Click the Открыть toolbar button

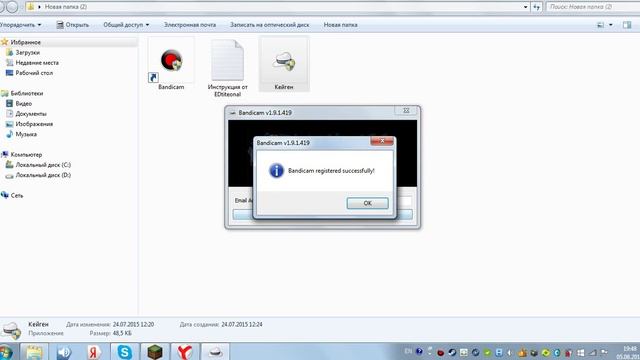pyautogui.click(x=73, y=25)
